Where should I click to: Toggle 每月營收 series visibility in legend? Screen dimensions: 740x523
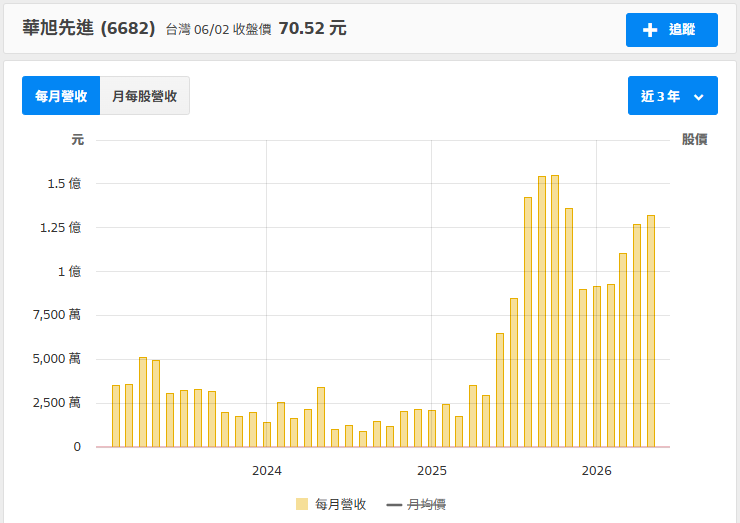point(331,504)
